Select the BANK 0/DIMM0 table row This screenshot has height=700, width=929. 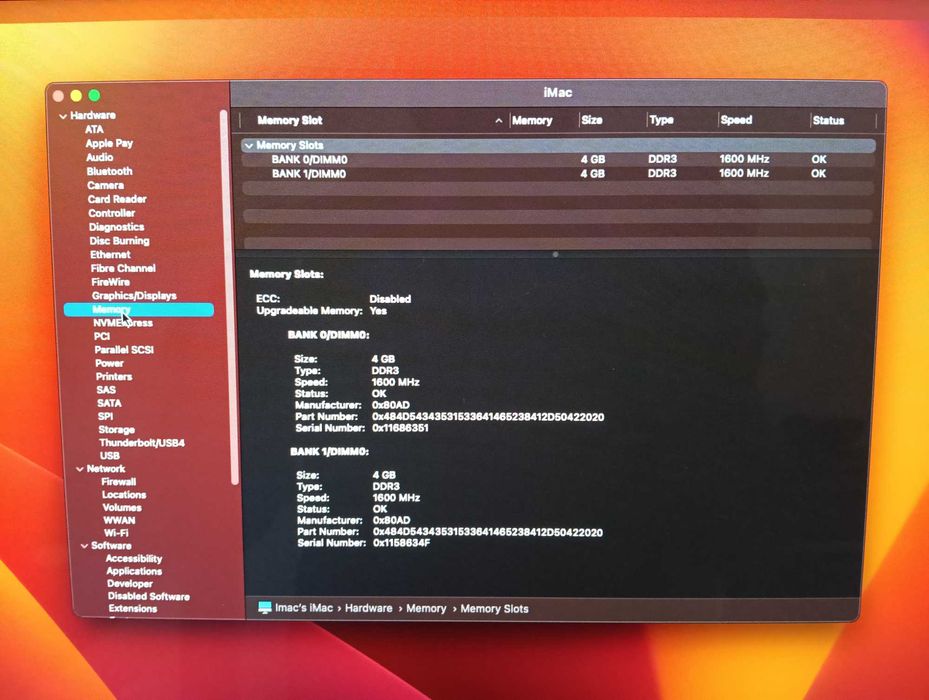558,159
